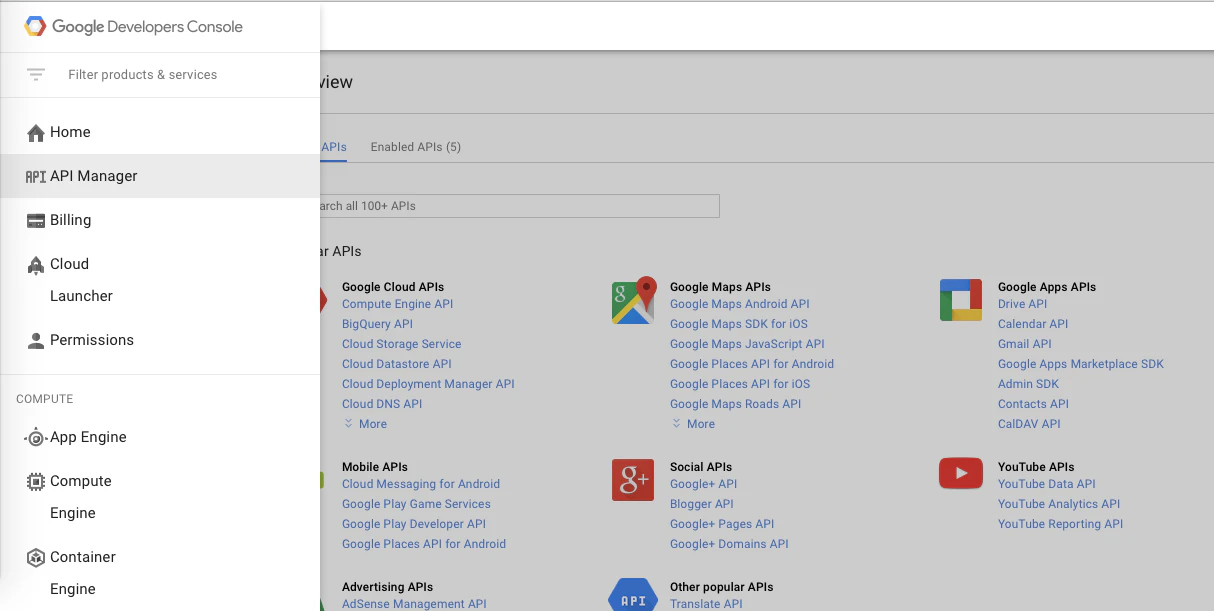Open the Translate API link
This screenshot has height=611, width=1214.
[706, 604]
